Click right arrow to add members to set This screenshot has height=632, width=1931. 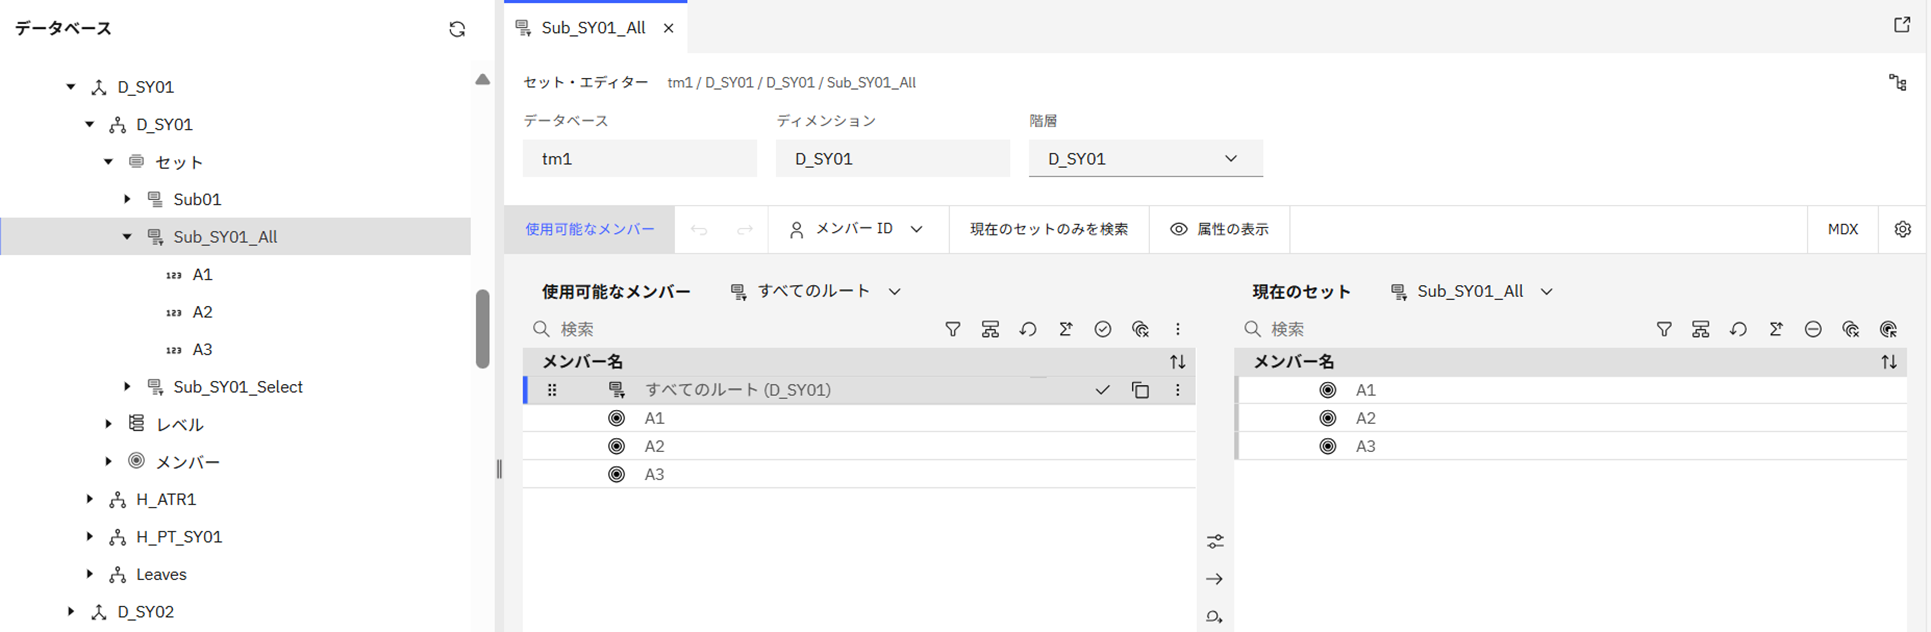tap(1215, 579)
